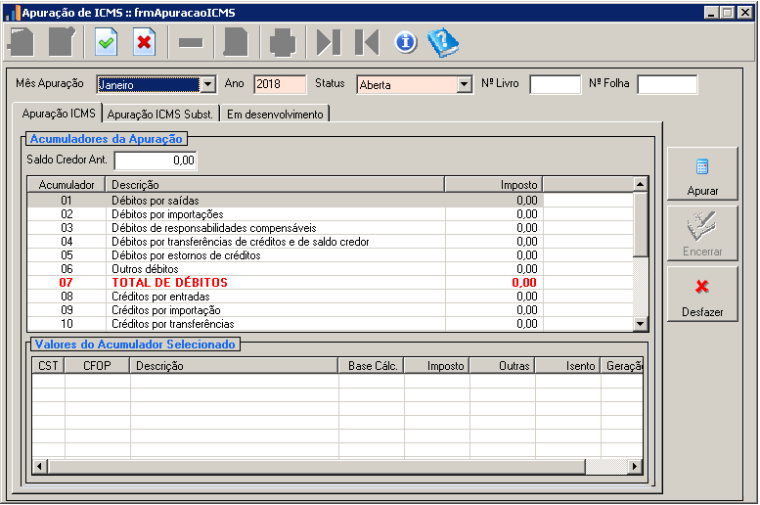
Task: Click scroll up arrow of accumulators list
Action: click(x=640, y=184)
